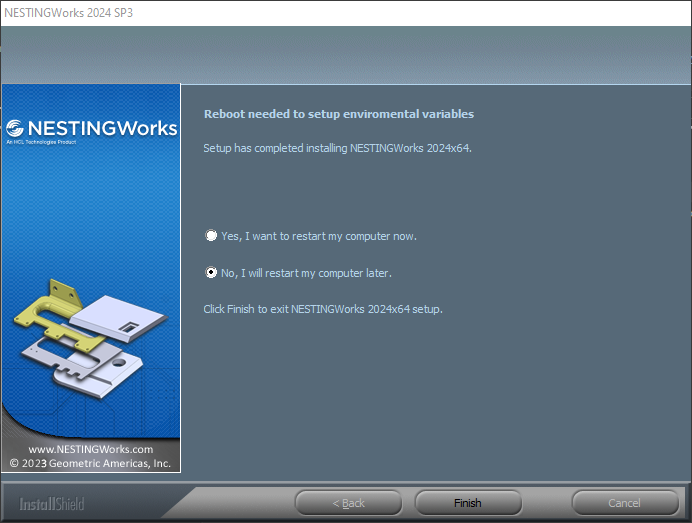
Task: Click 'Click Finish to exit NESTINGWorks 2024x64 setup' text
Action: 323,309
